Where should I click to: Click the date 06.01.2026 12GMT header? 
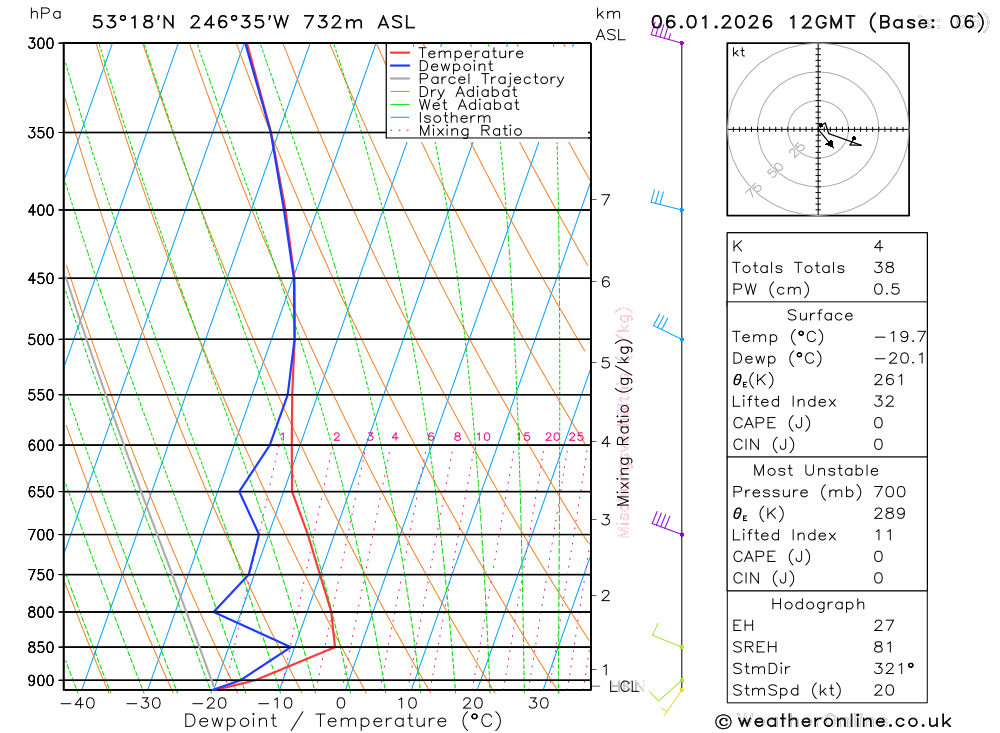[x=753, y=22]
